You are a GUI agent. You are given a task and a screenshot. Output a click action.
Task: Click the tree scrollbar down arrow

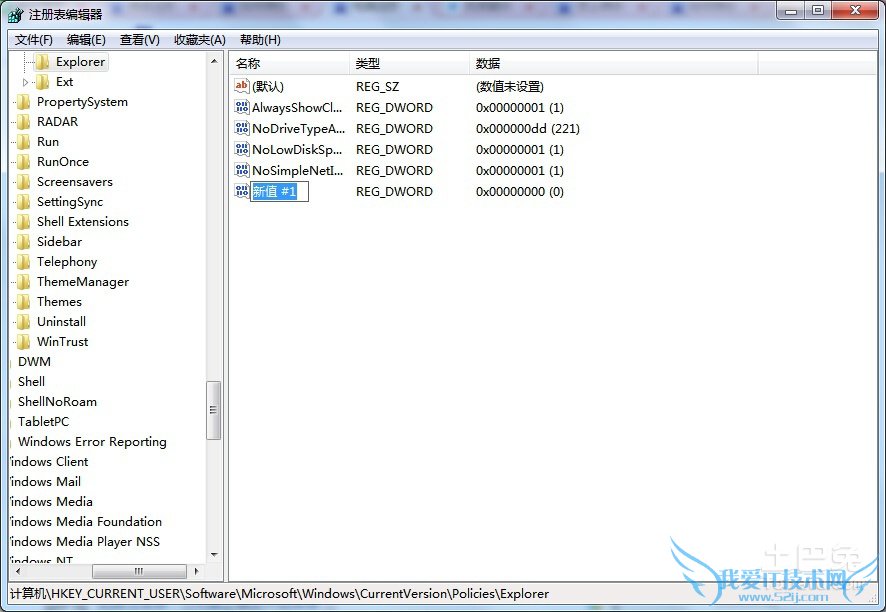click(214, 554)
